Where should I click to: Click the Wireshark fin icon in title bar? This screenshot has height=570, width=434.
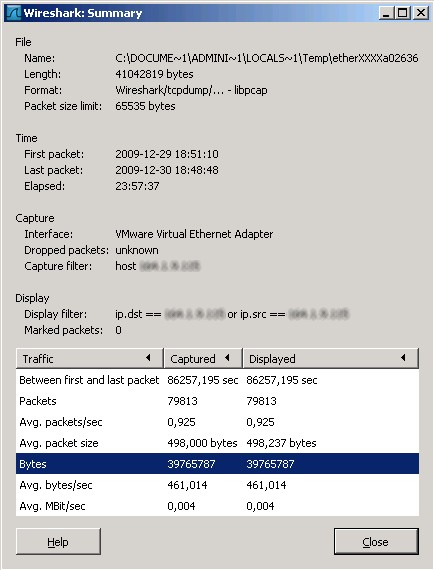pyautogui.click(x=14, y=13)
